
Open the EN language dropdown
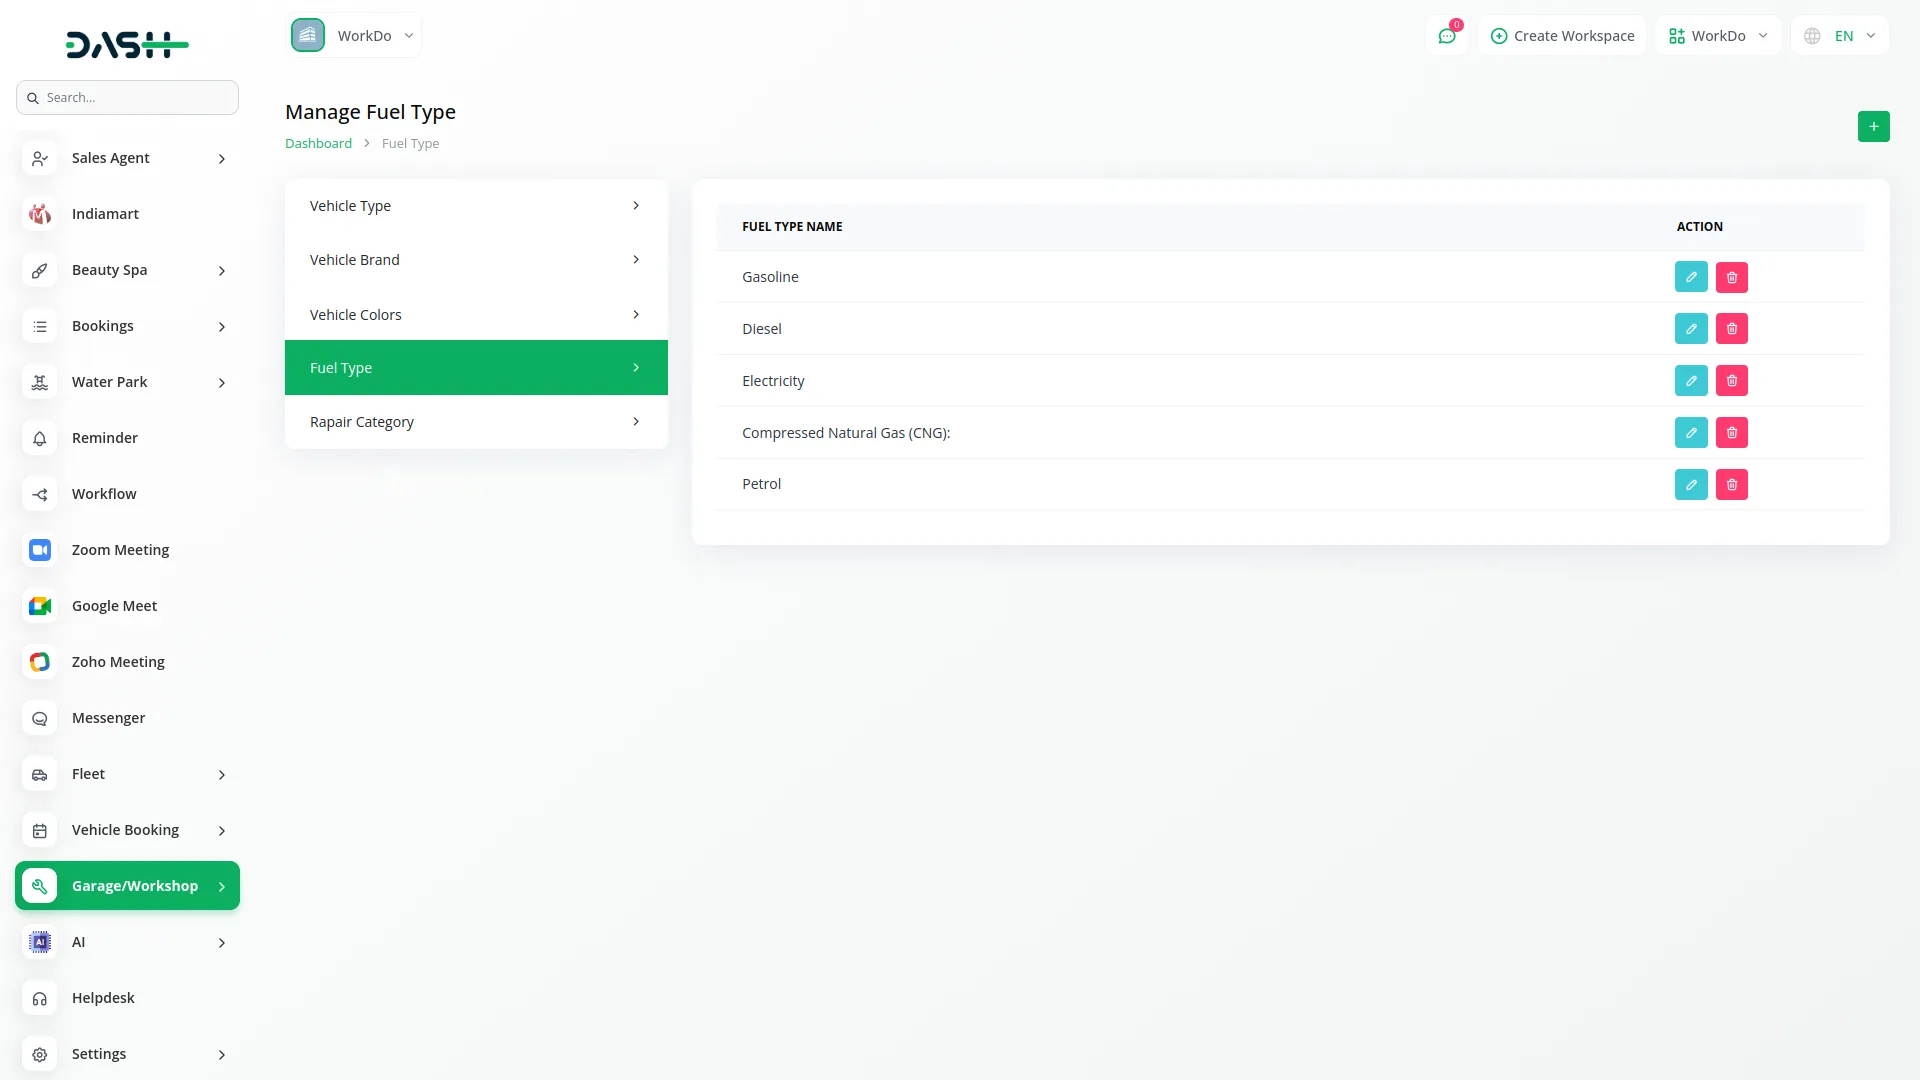[x=1841, y=36]
